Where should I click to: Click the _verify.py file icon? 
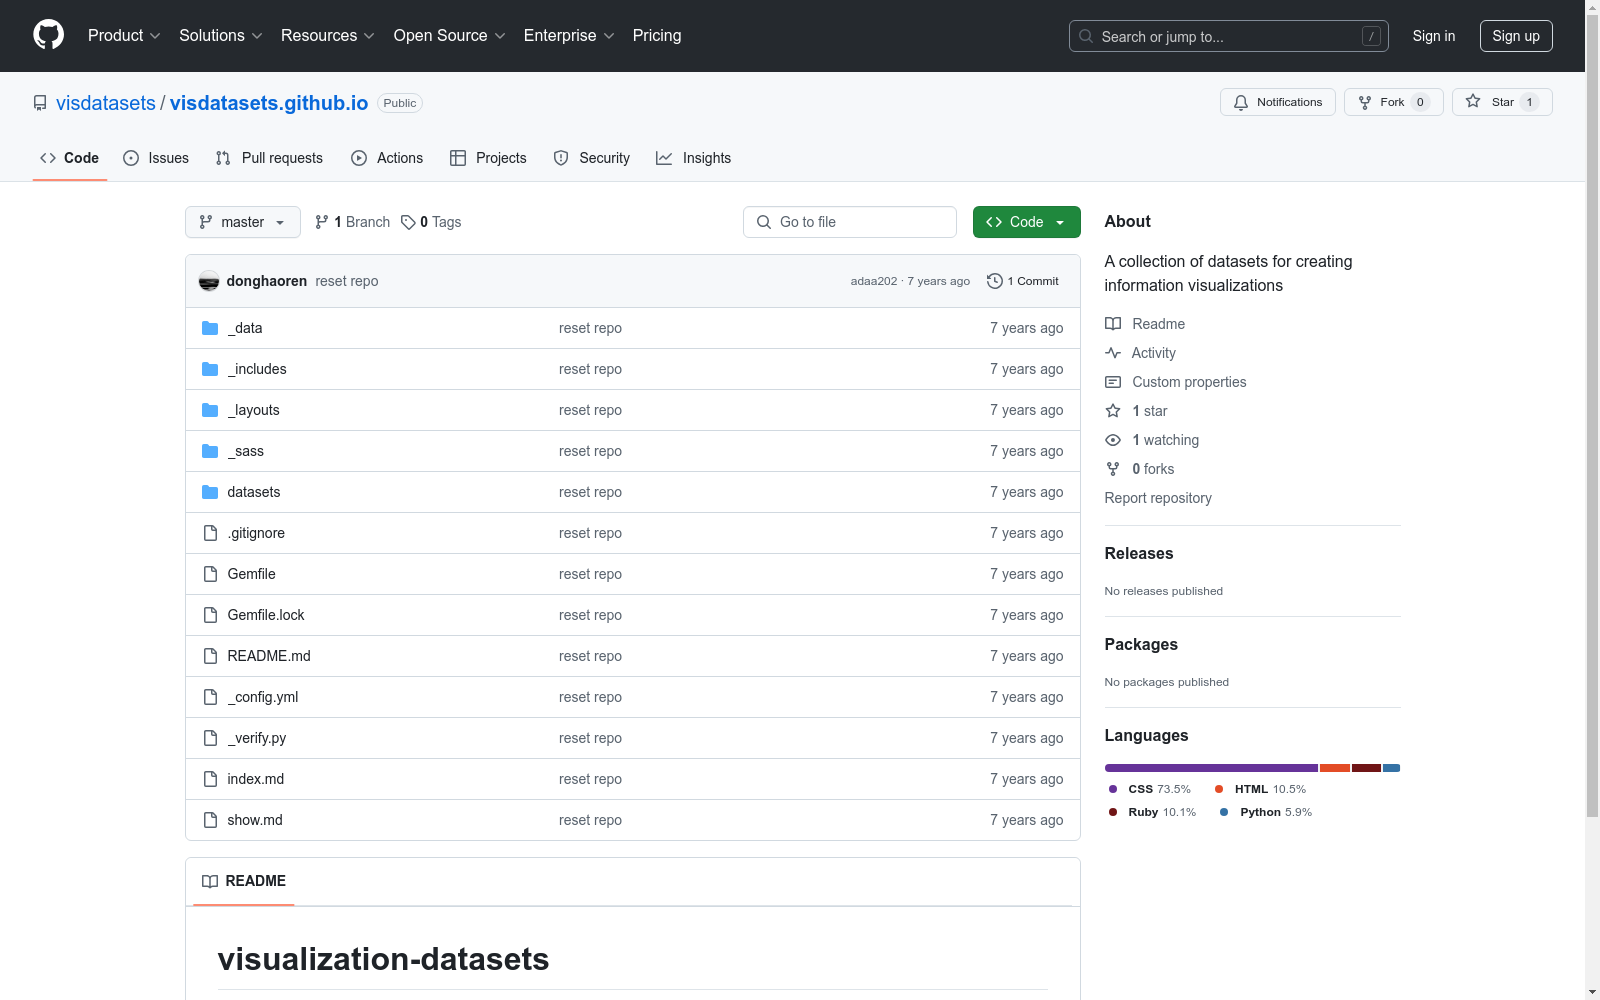[210, 738]
